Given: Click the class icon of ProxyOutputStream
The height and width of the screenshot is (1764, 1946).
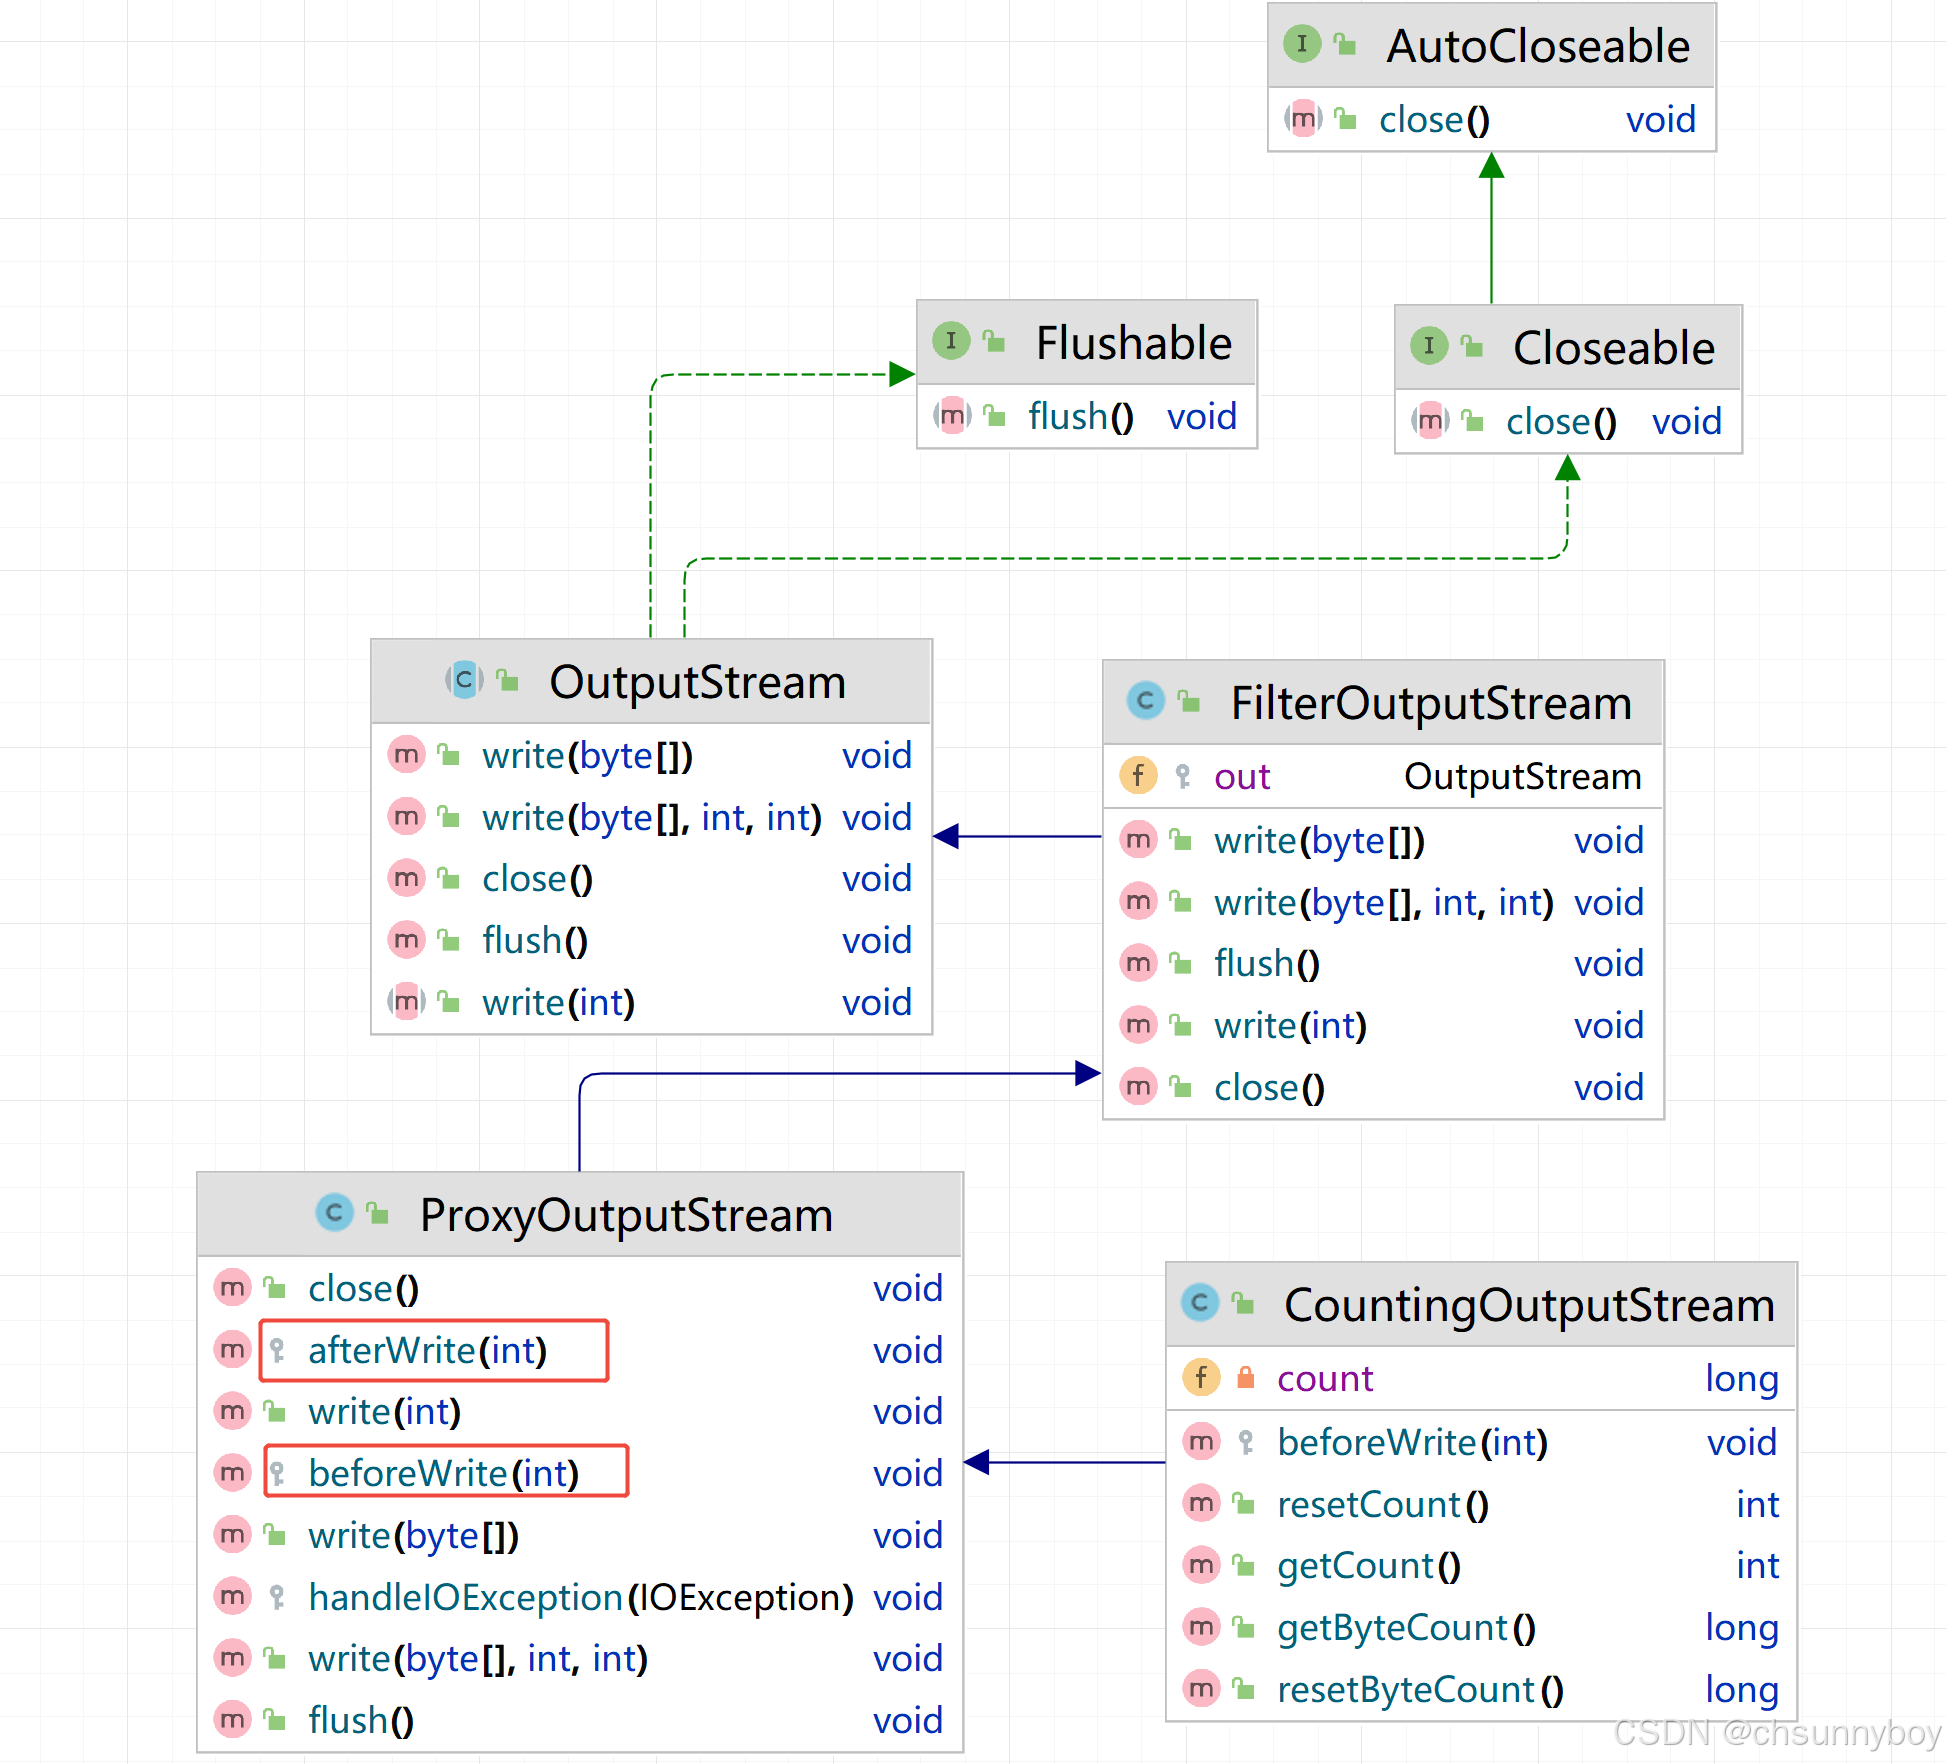Looking at the screenshot, I should (x=334, y=1213).
